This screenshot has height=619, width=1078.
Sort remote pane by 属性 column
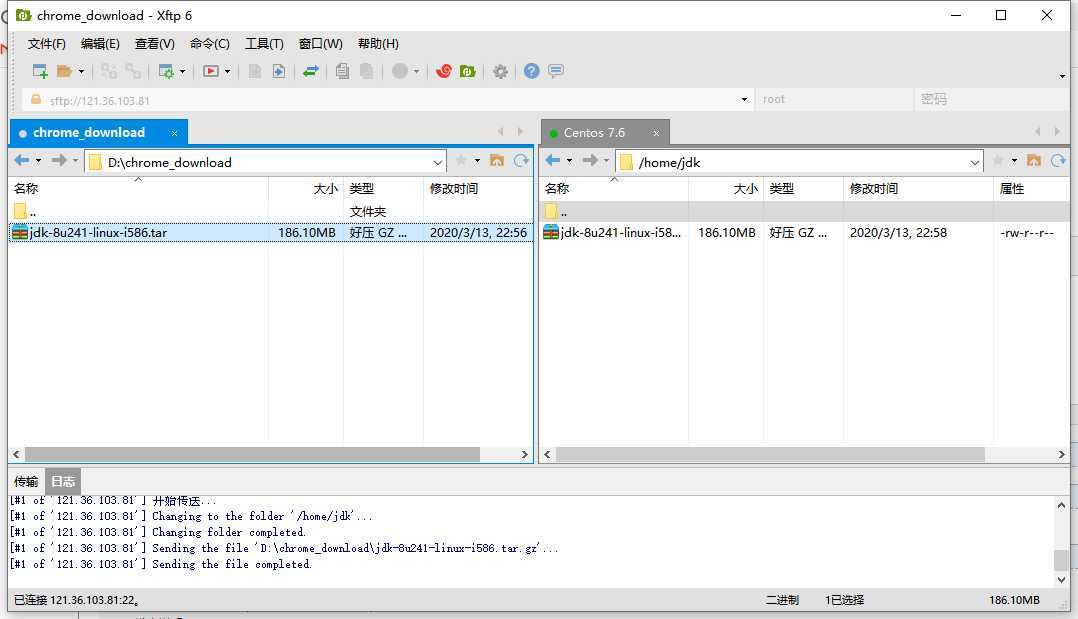(x=1031, y=188)
